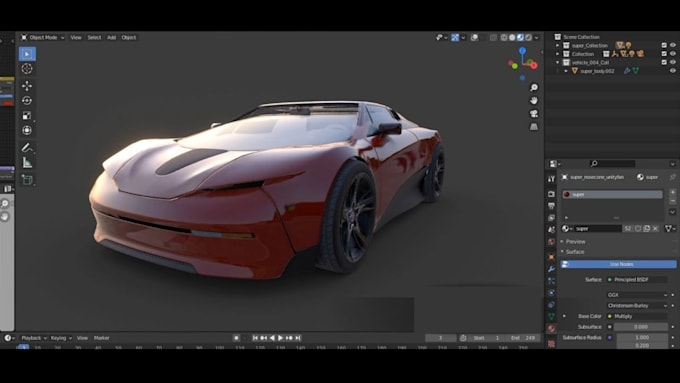
Task: Open the Render properties tab
Action: click(551, 194)
